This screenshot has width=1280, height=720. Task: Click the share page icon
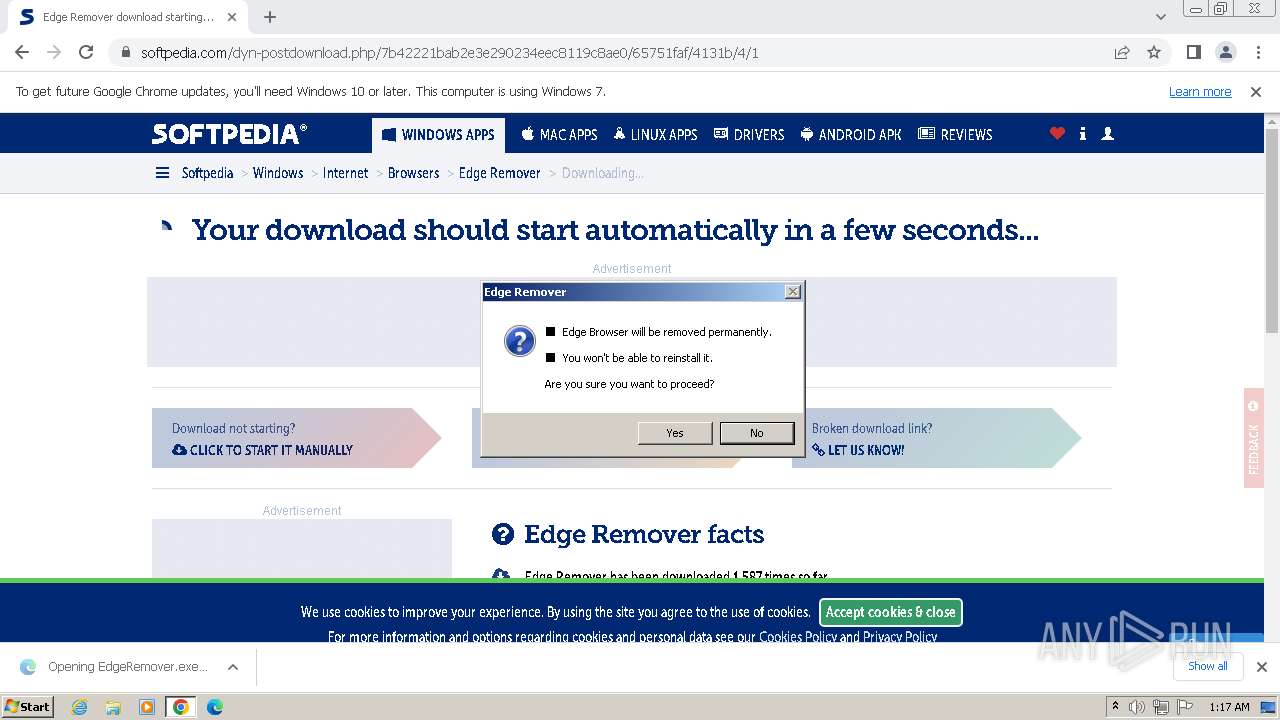click(1122, 52)
